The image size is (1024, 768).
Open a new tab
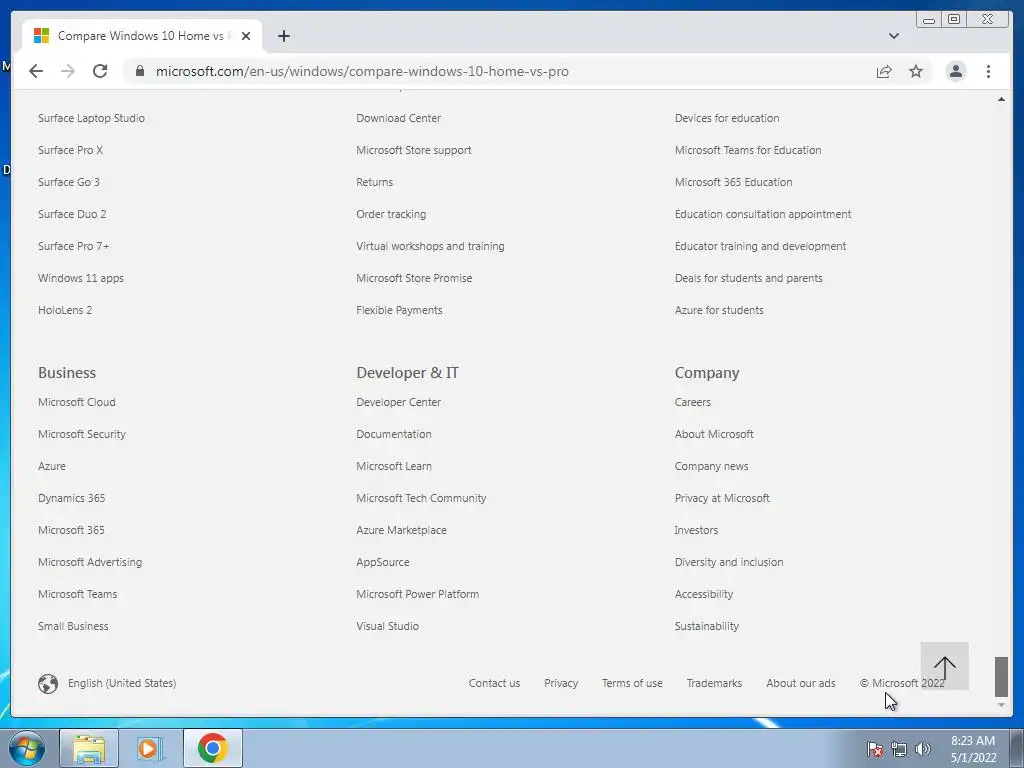pyautogui.click(x=283, y=36)
